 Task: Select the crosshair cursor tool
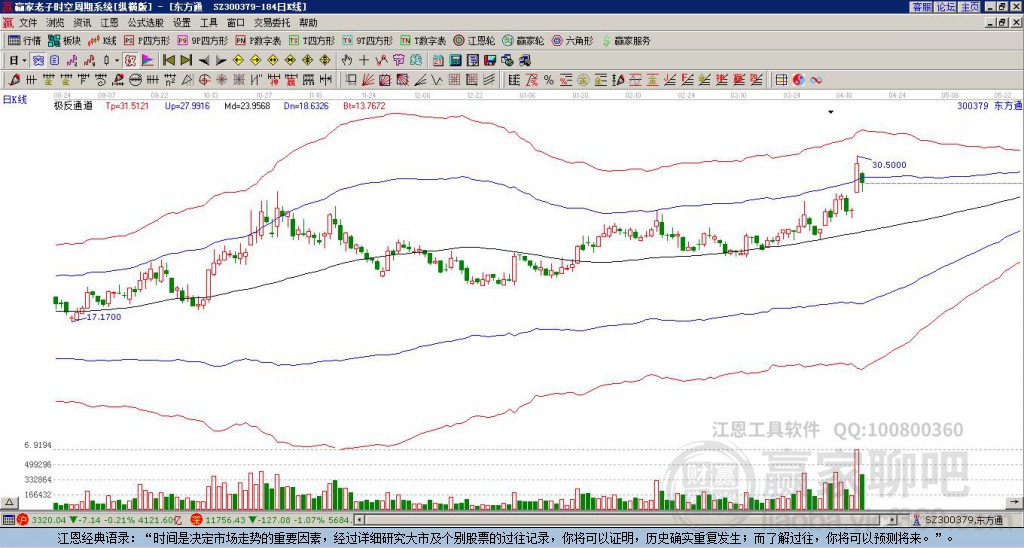coord(364,60)
